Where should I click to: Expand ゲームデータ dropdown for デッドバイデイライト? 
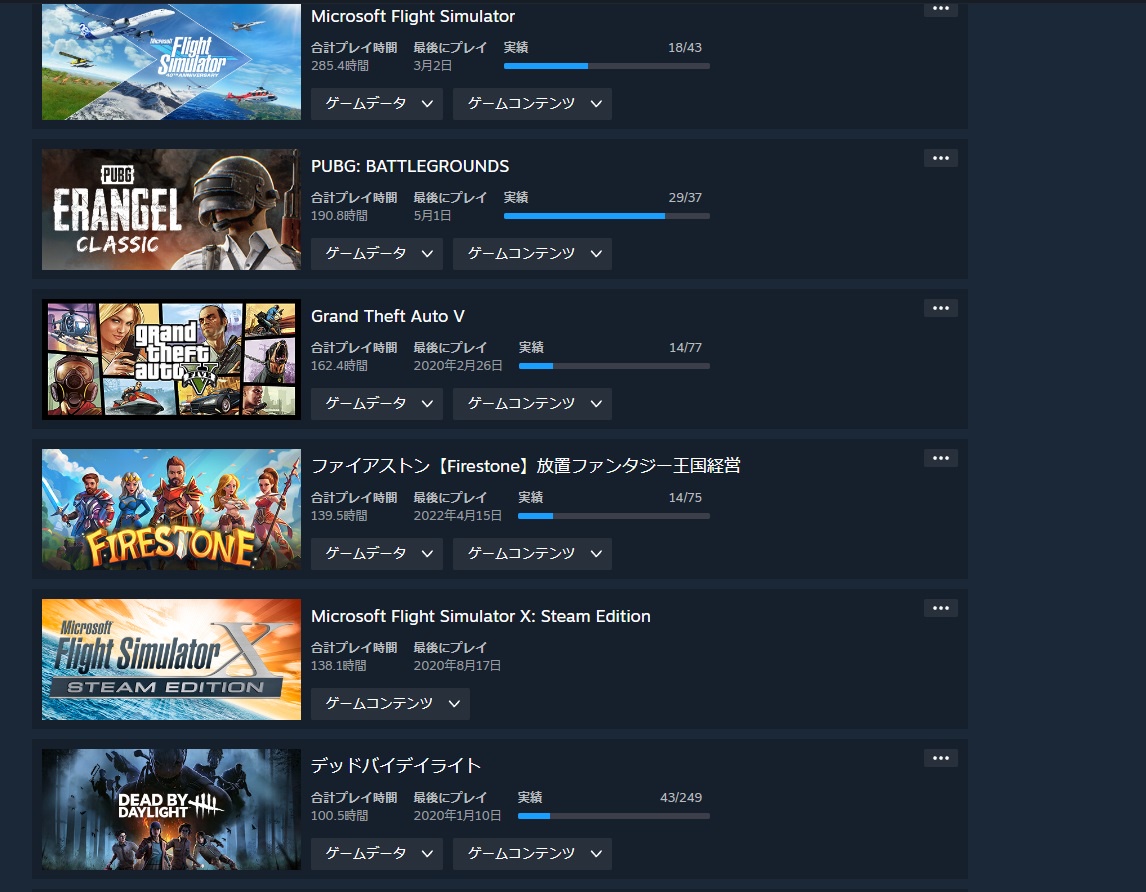coord(377,853)
